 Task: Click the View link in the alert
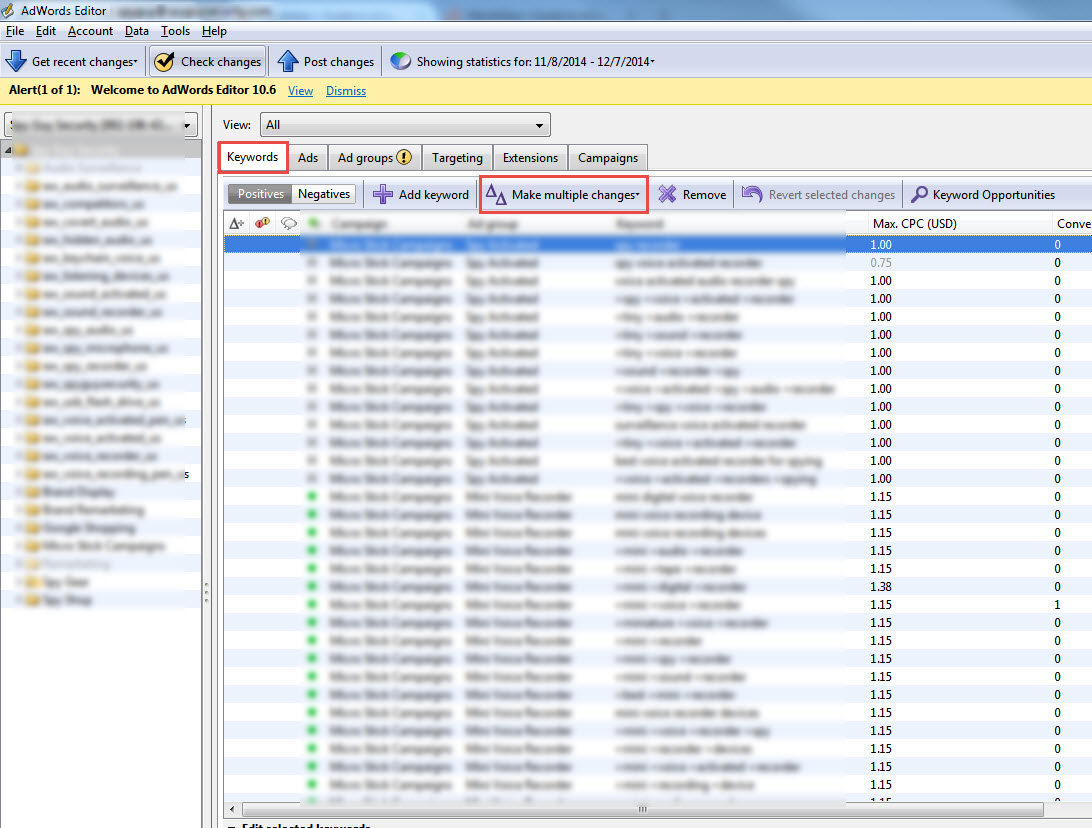point(300,91)
